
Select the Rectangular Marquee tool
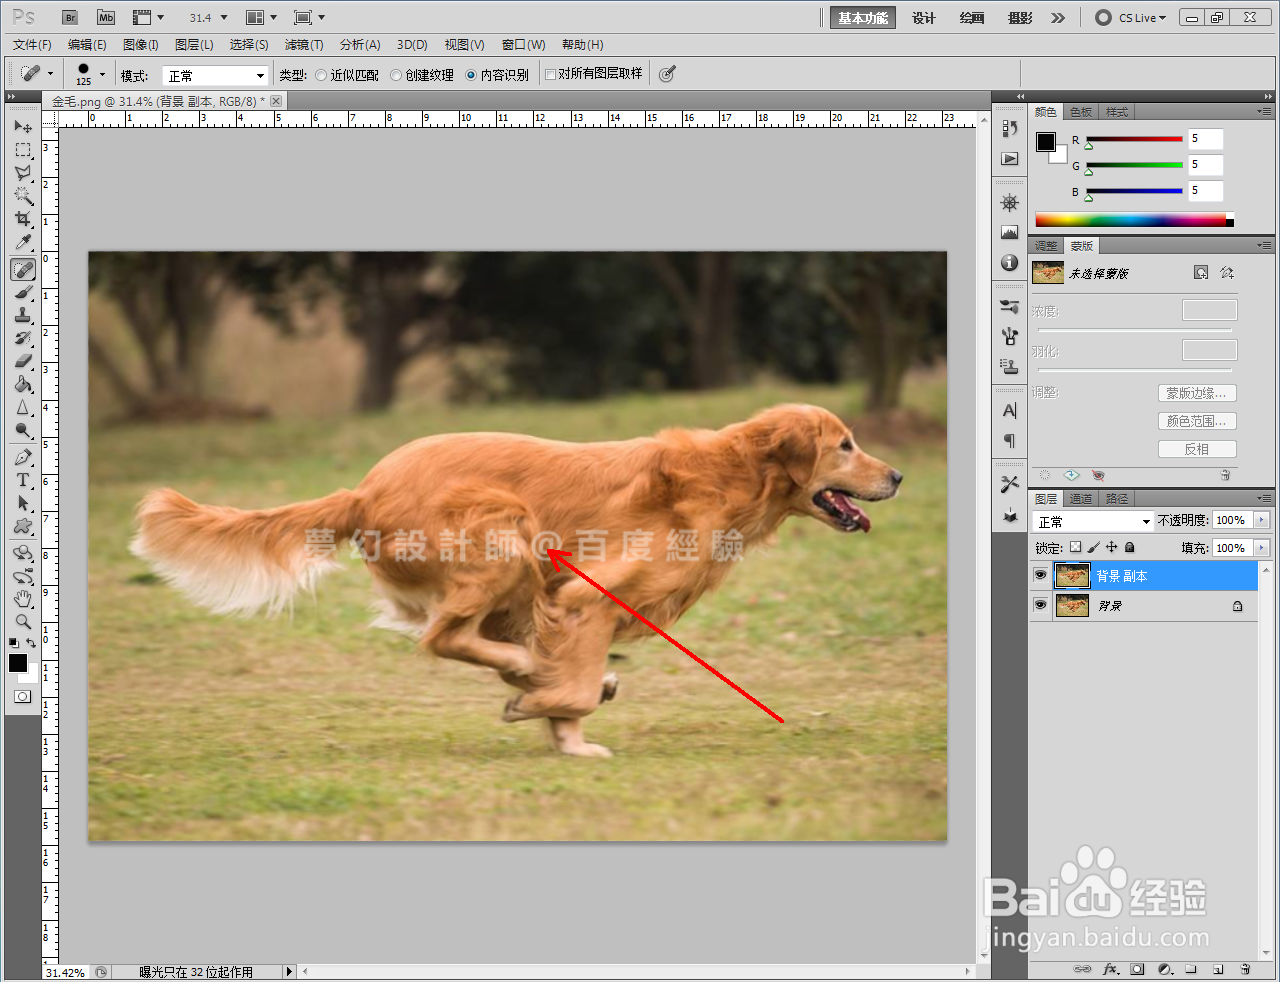23,150
